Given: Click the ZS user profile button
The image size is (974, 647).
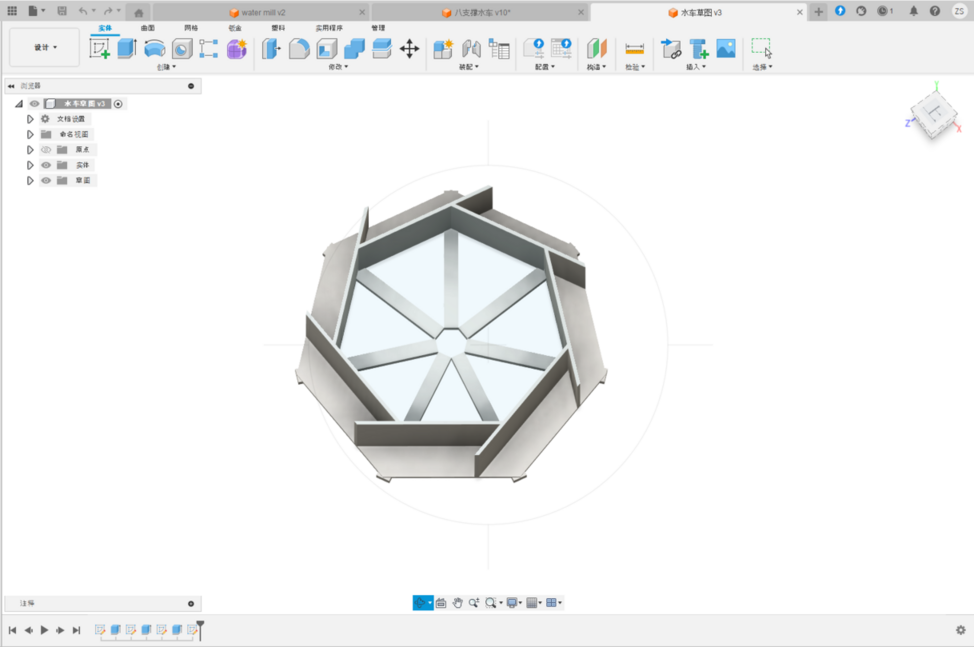Looking at the screenshot, I should click(958, 11).
